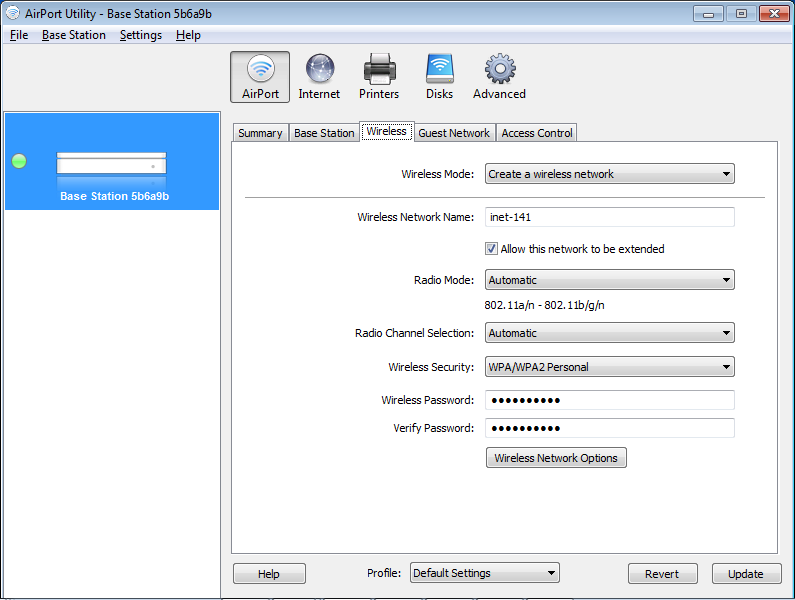Open the Base Station menu
795x600 pixels.
click(73, 35)
